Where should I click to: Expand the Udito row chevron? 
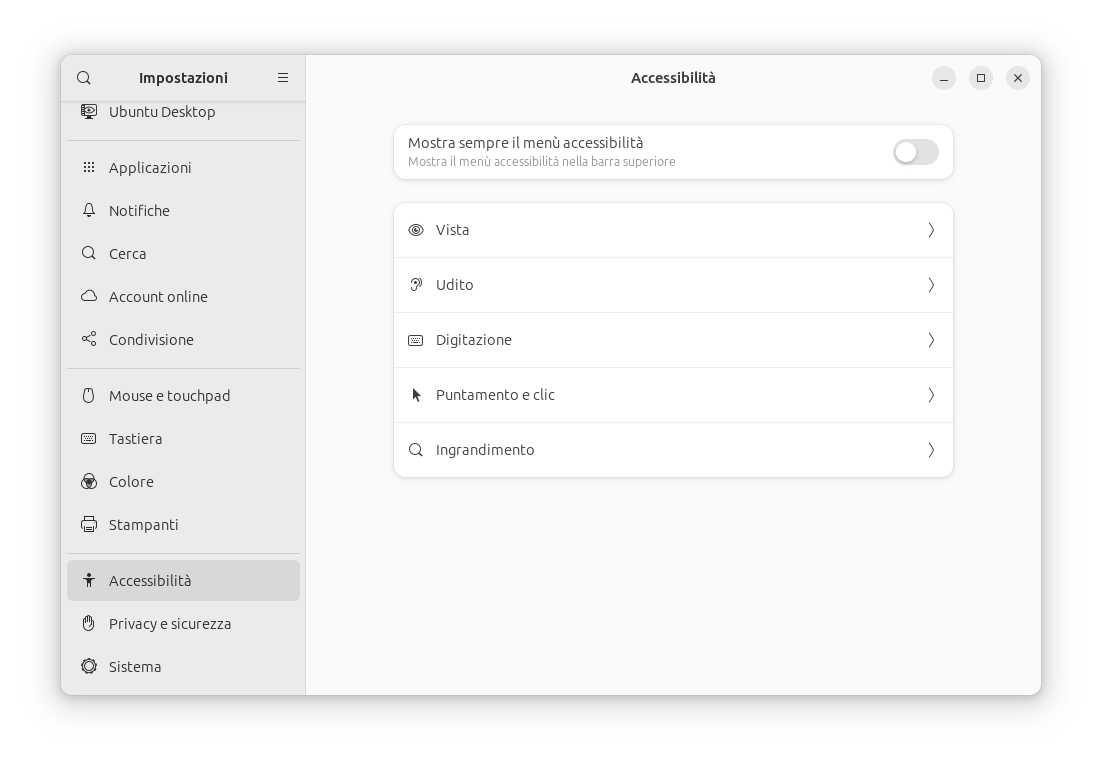(930, 285)
